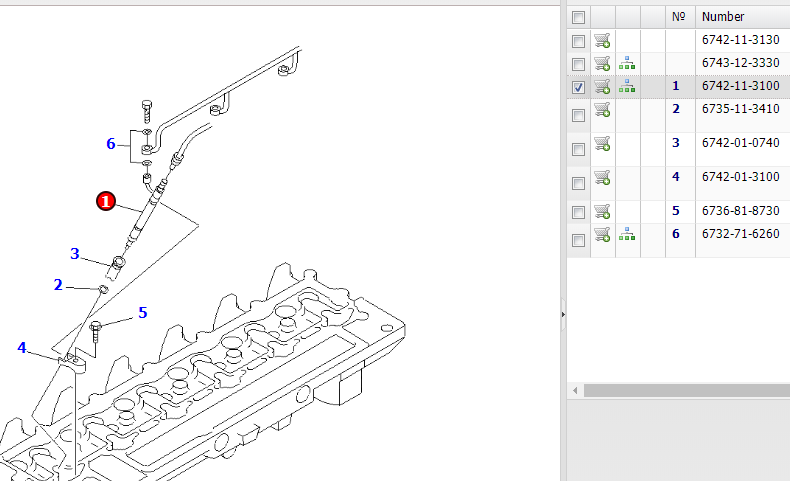This screenshot has width=790, height=481.
Task: Check the checkbox for part 6732-71-6260
Action: (x=578, y=240)
